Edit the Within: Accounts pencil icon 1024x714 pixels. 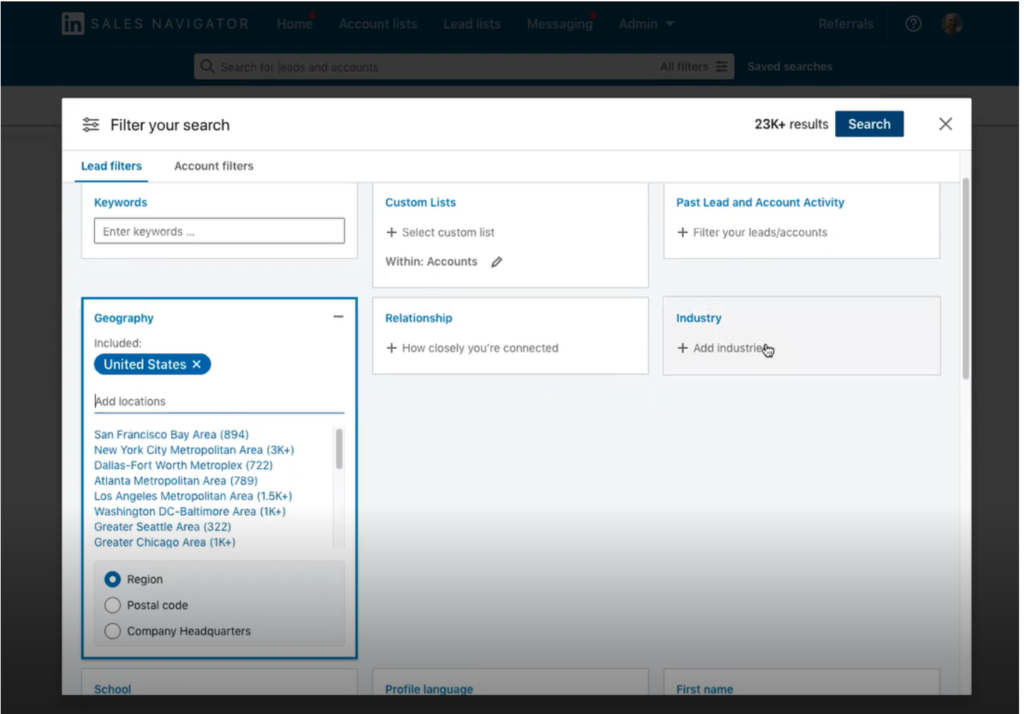tap(497, 262)
